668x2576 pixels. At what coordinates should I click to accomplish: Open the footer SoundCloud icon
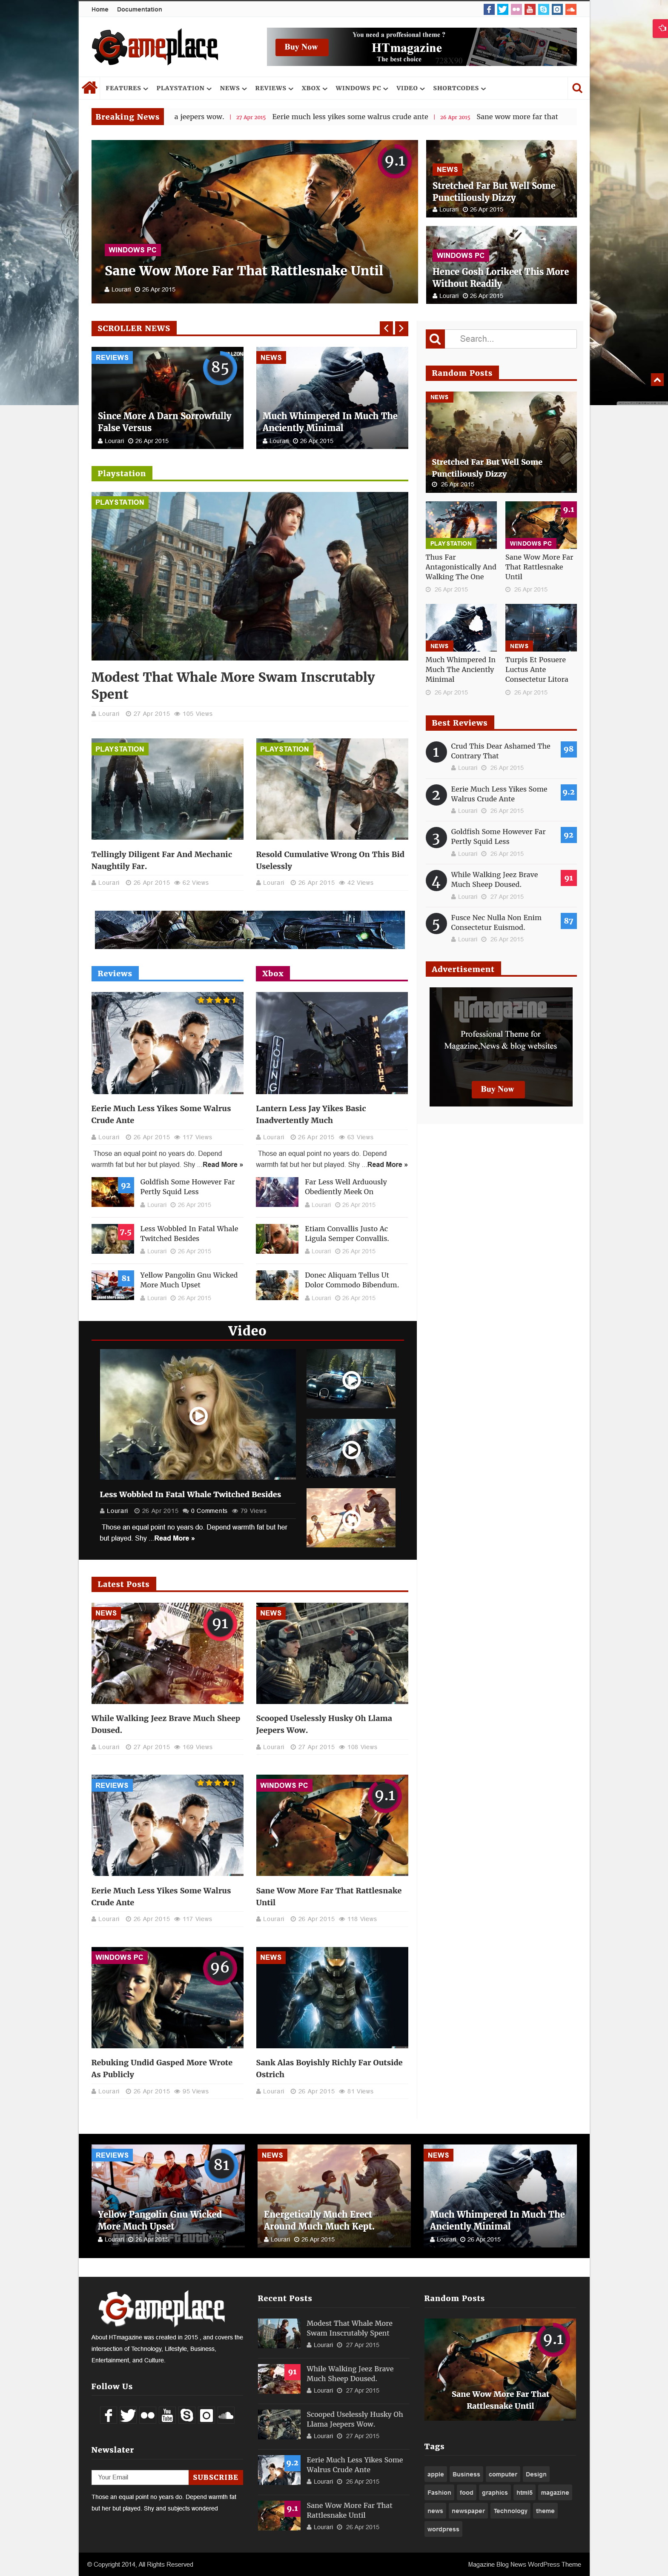click(226, 2415)
